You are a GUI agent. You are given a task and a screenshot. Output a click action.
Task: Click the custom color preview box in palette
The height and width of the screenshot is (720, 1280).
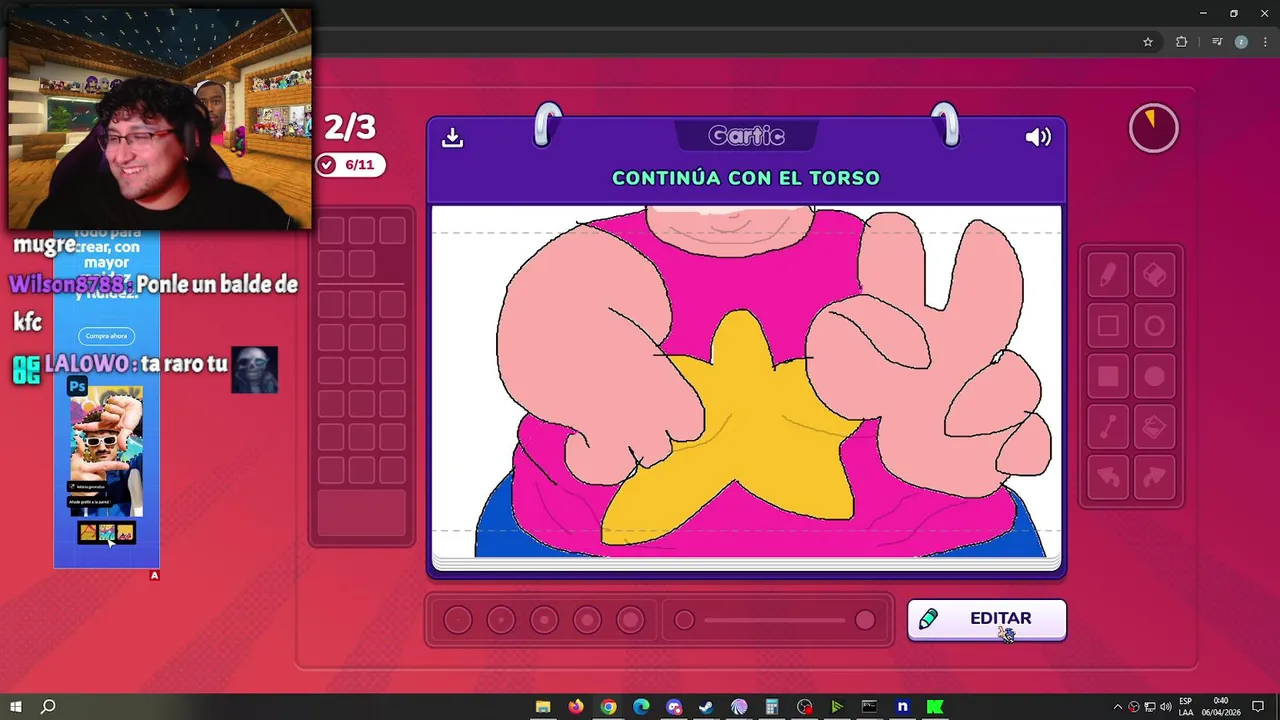[362, 513]
